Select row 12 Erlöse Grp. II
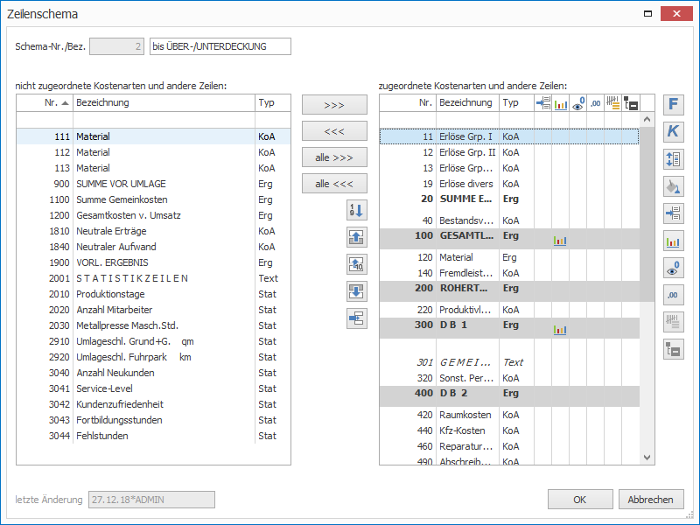Image resolution: width=700 pixels, height=525 pixels. click(x=509, y=153)
